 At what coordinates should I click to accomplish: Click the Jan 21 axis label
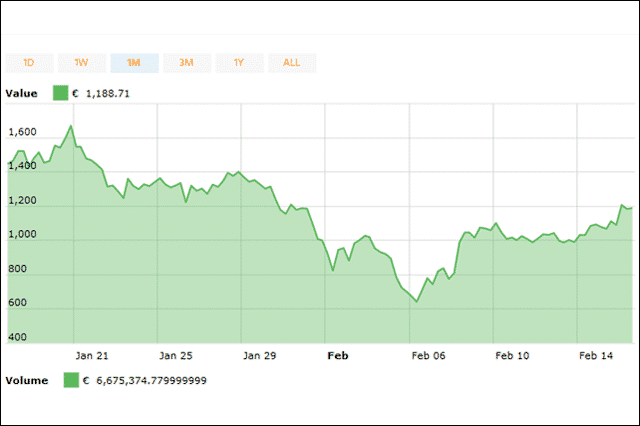point(92,356)
